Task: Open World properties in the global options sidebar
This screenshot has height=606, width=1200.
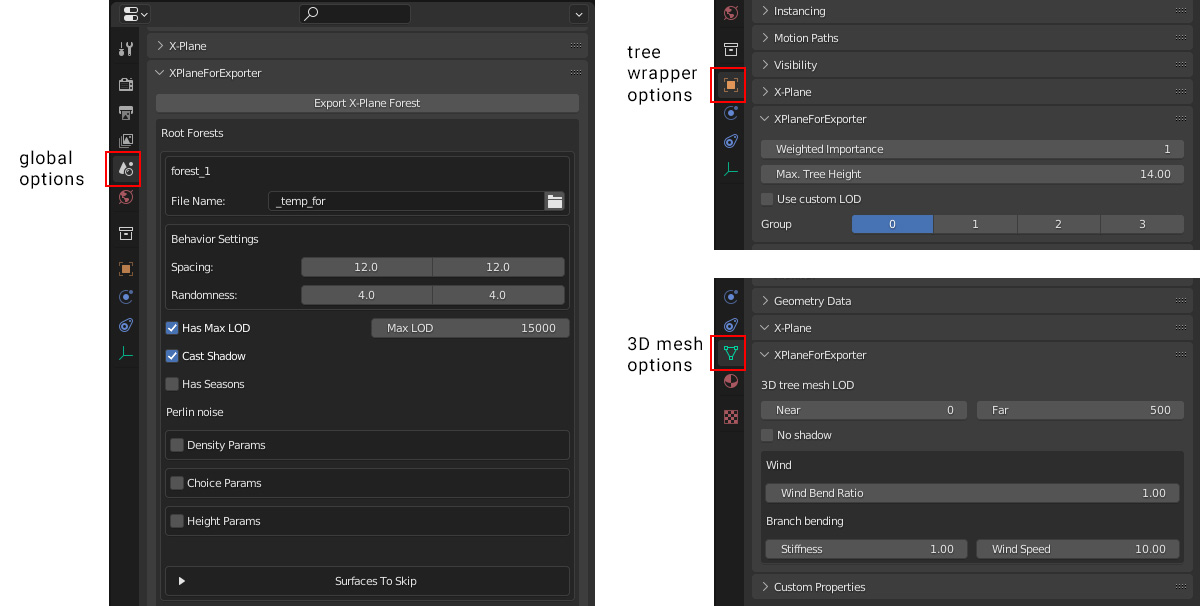Action: pos(126,197)
